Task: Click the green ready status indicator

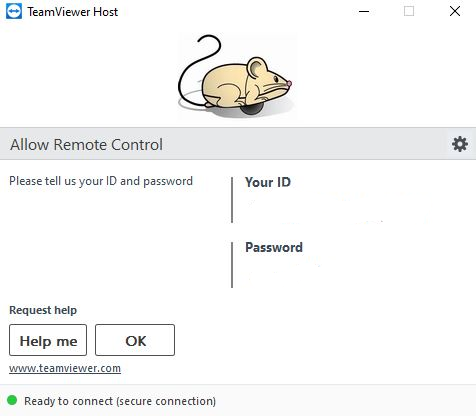Action: [12, 400]
